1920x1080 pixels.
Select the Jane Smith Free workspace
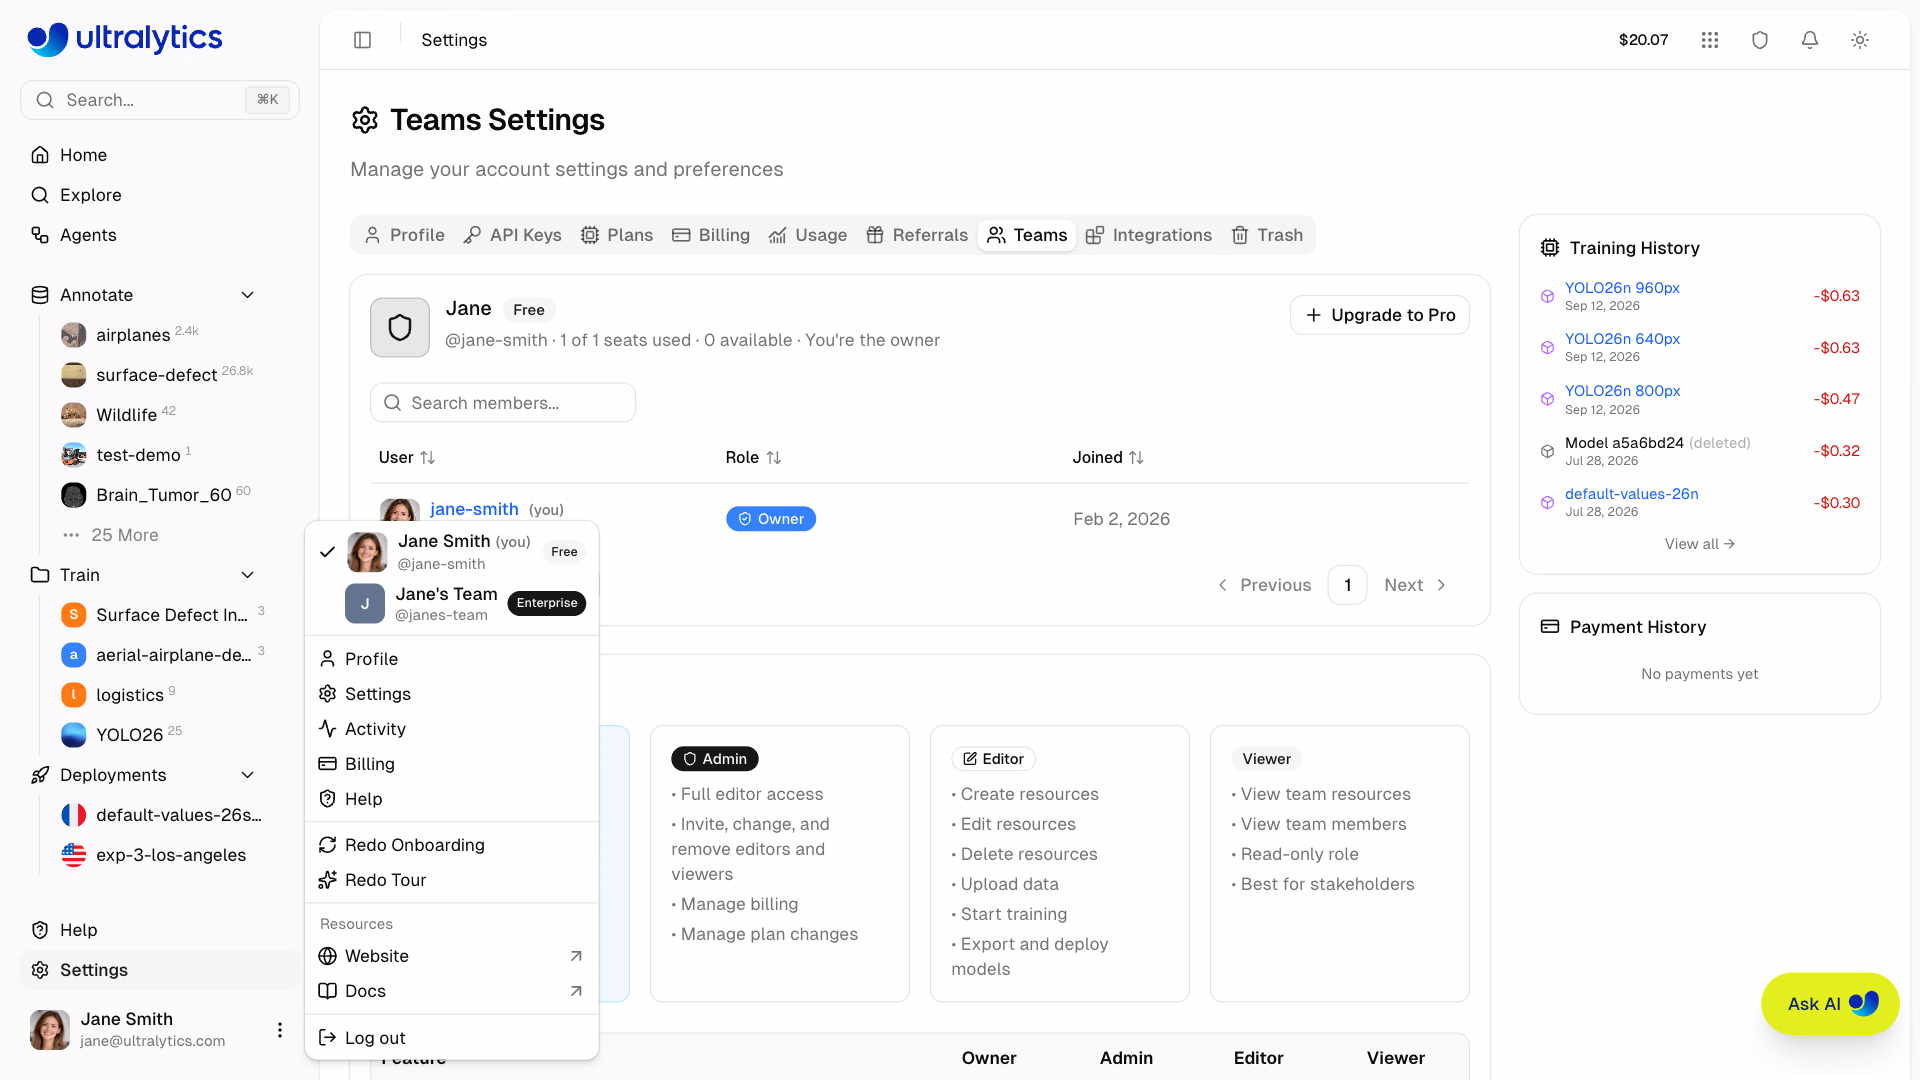pos(452,551)
